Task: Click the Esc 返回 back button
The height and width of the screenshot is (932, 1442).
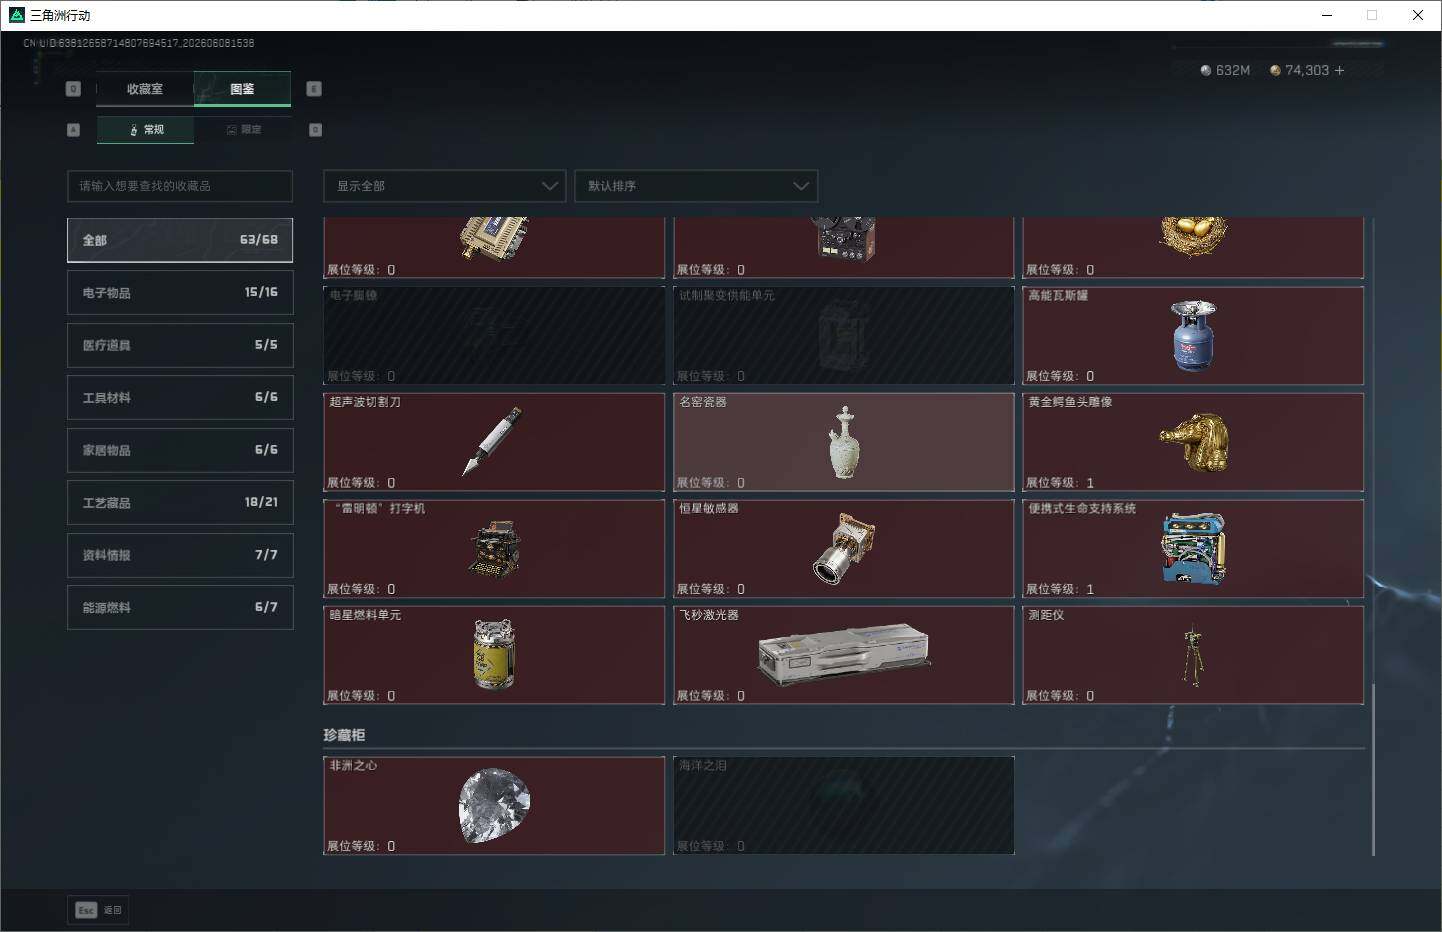Action: 98,910
